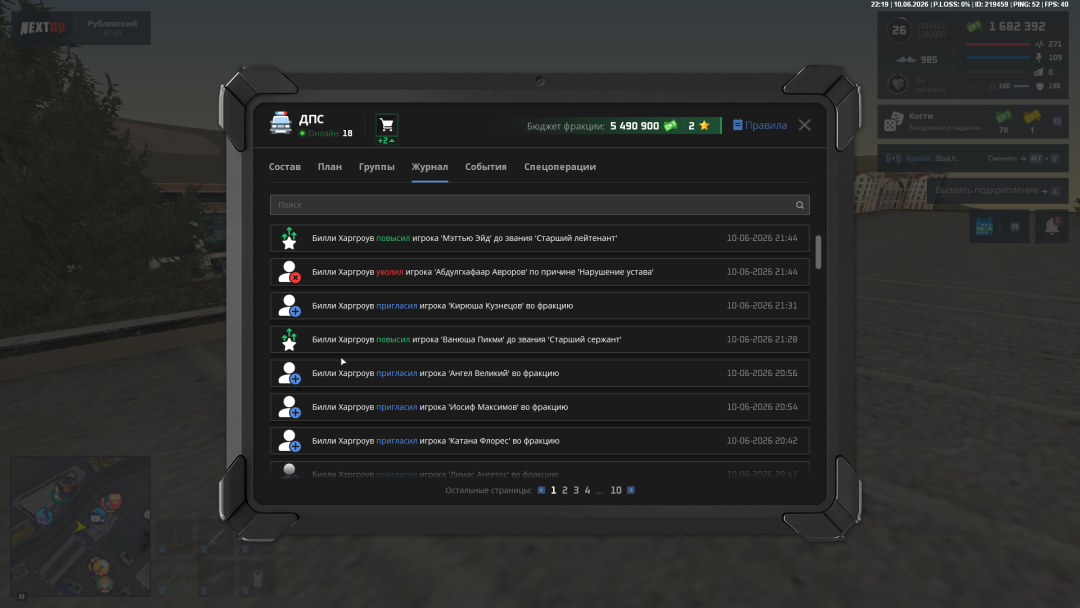Screen dimensions: 1080x608
Task: Click 'Сменить' channel control
Action: click(x=1023, y=158)
